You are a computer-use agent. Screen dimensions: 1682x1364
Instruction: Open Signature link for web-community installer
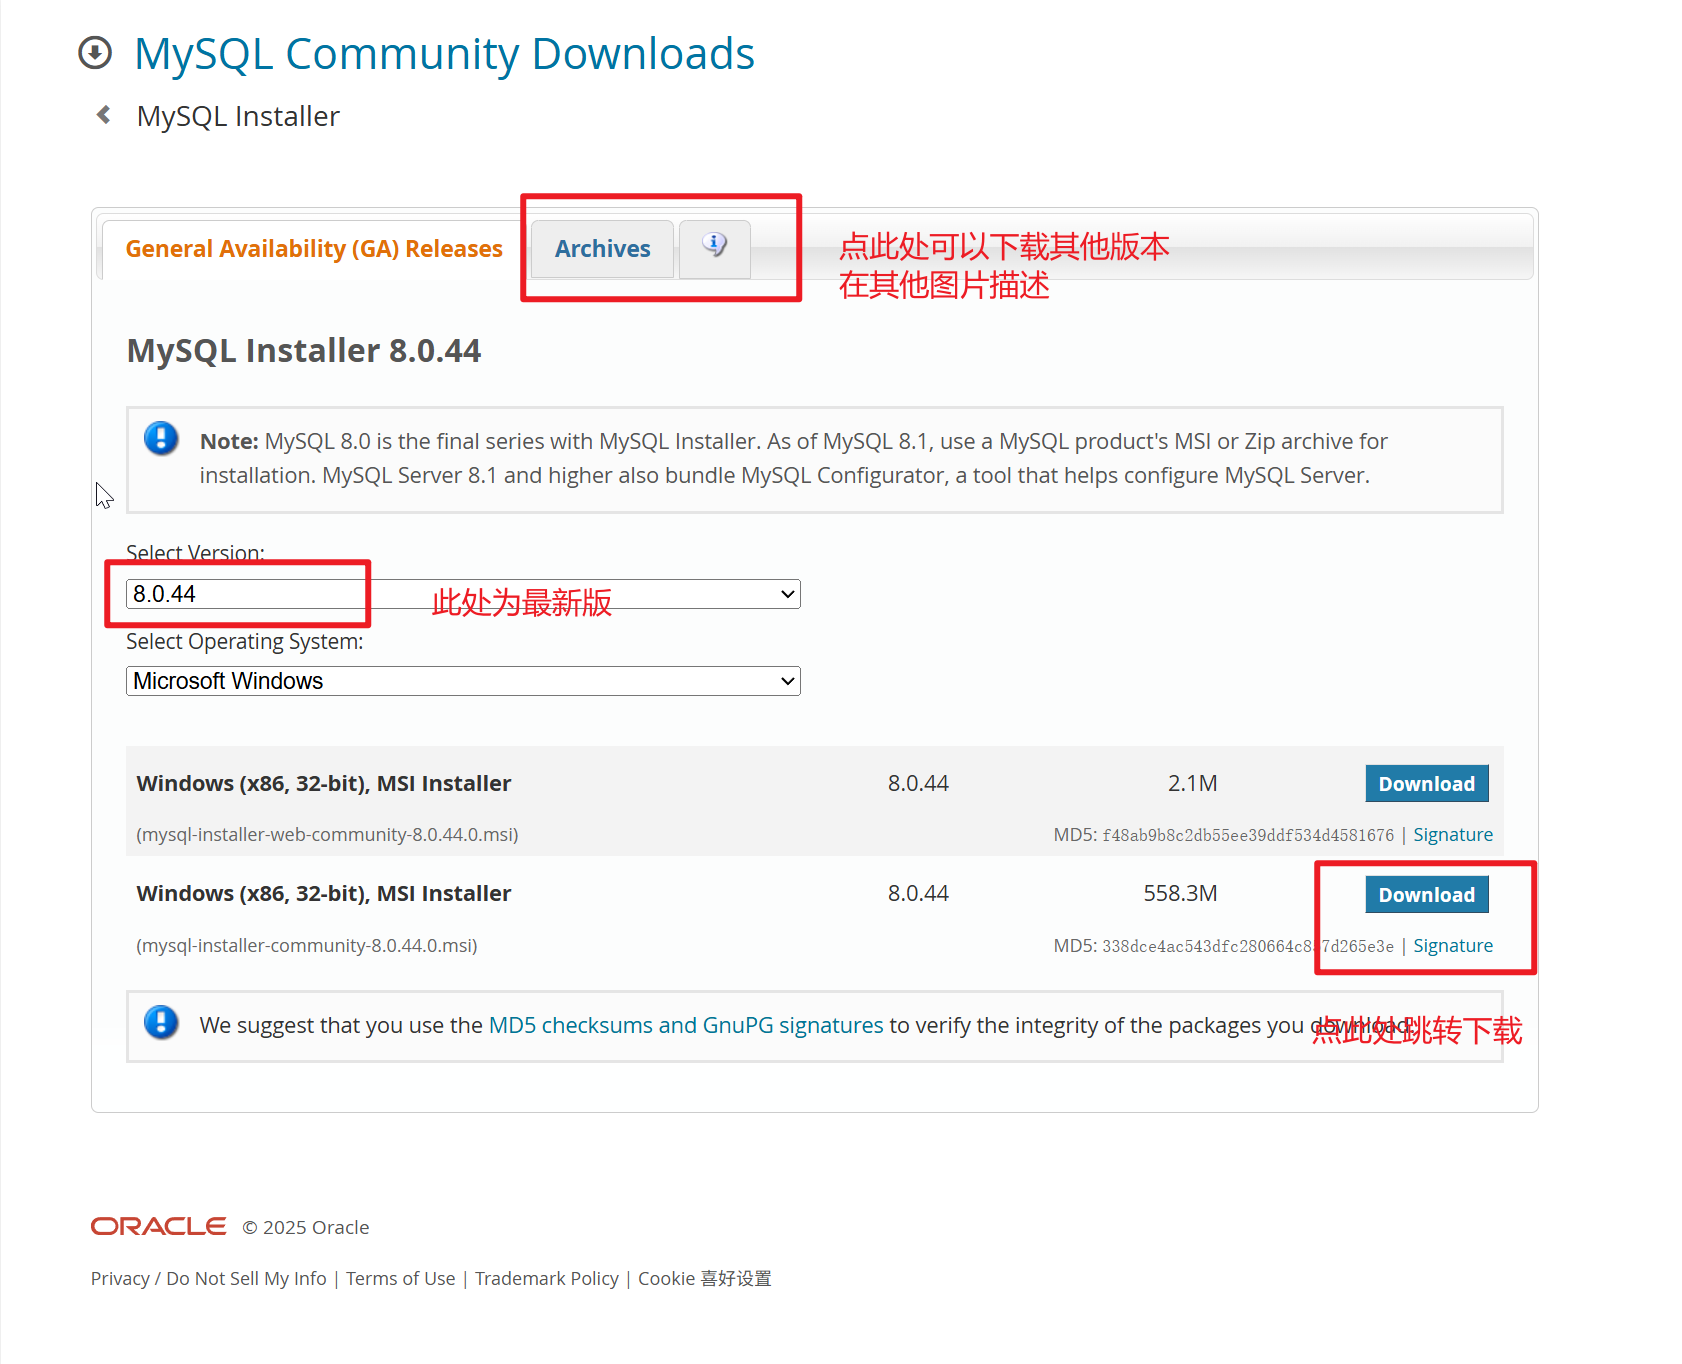point(1453,835)
